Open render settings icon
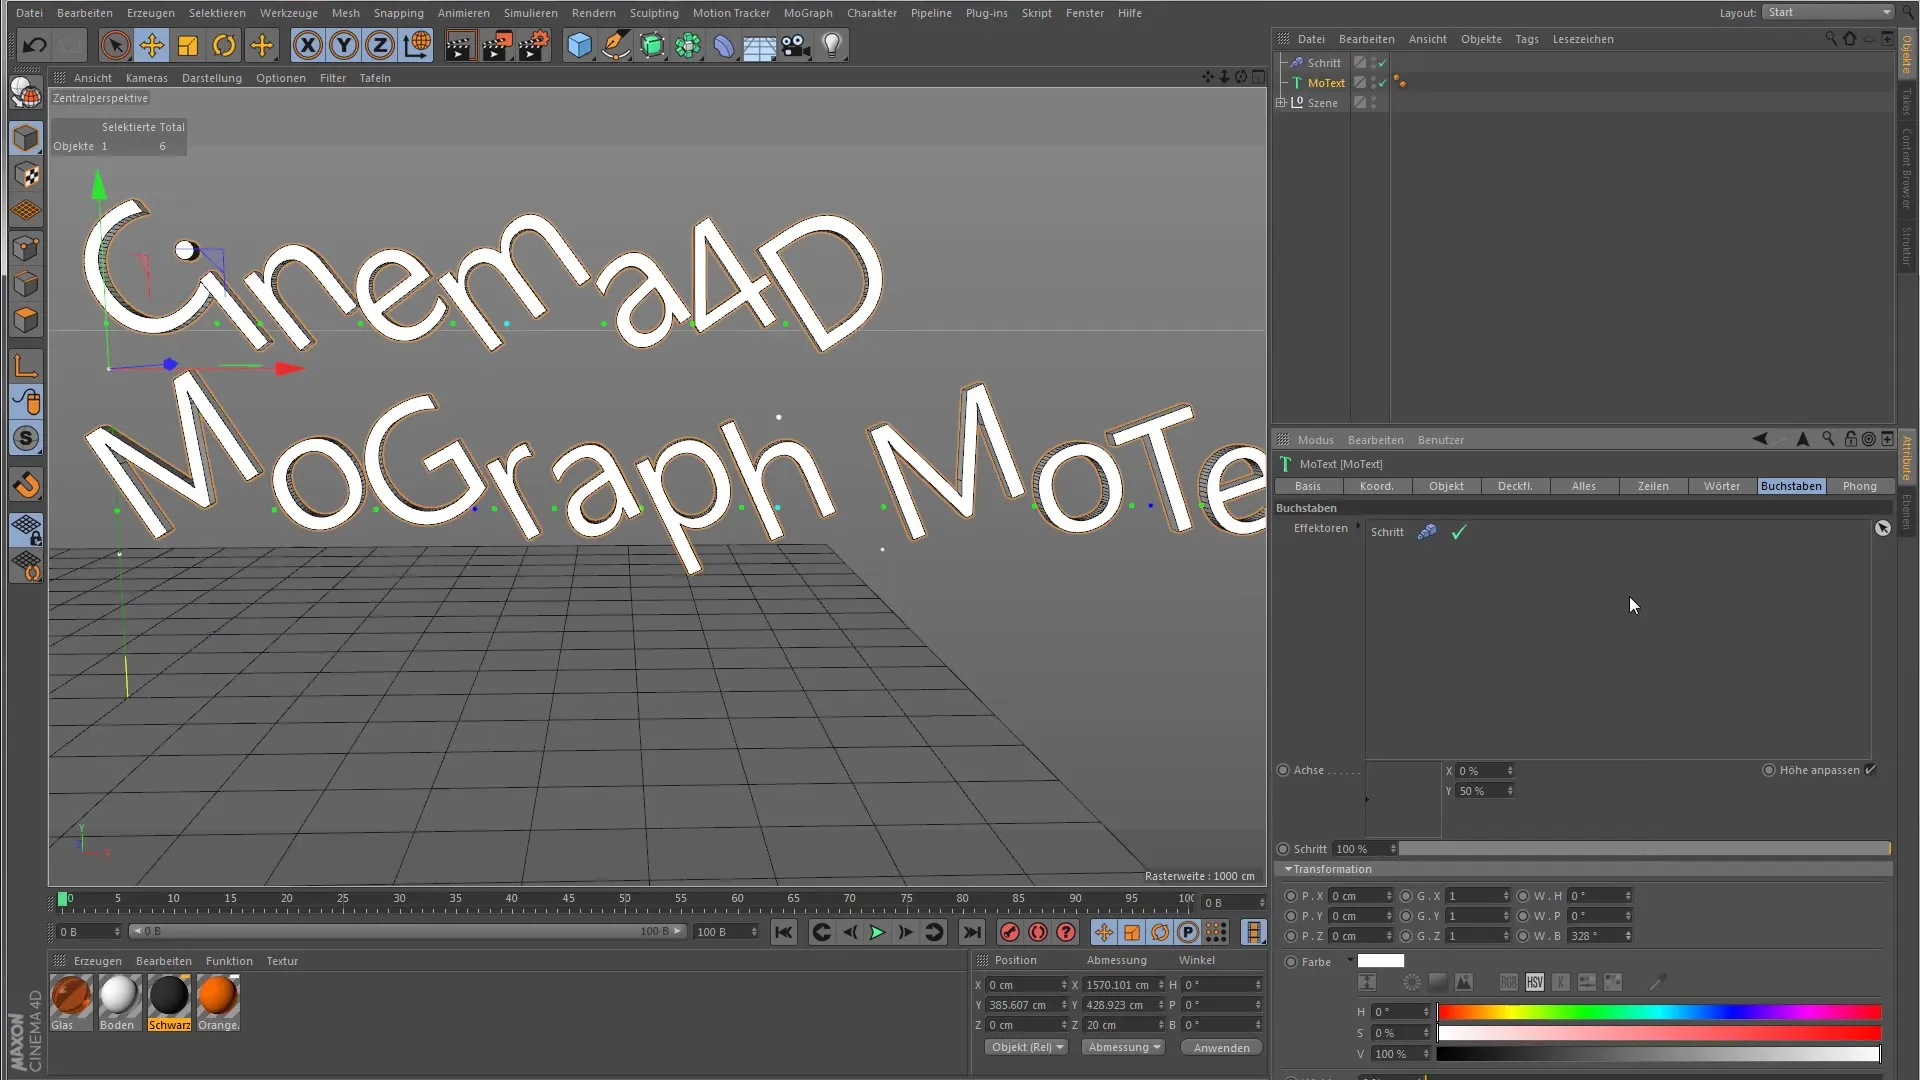1920x1080 pixels. (x=534, y=45)
